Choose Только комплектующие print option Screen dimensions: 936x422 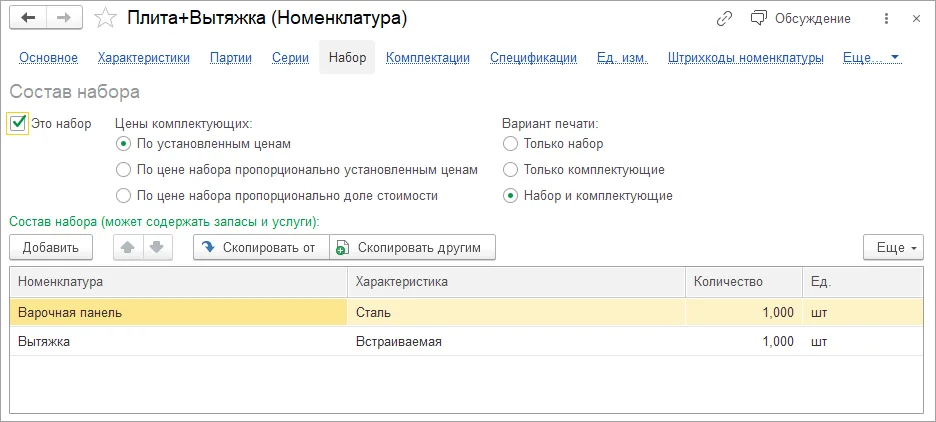click(x=510, y=170)
